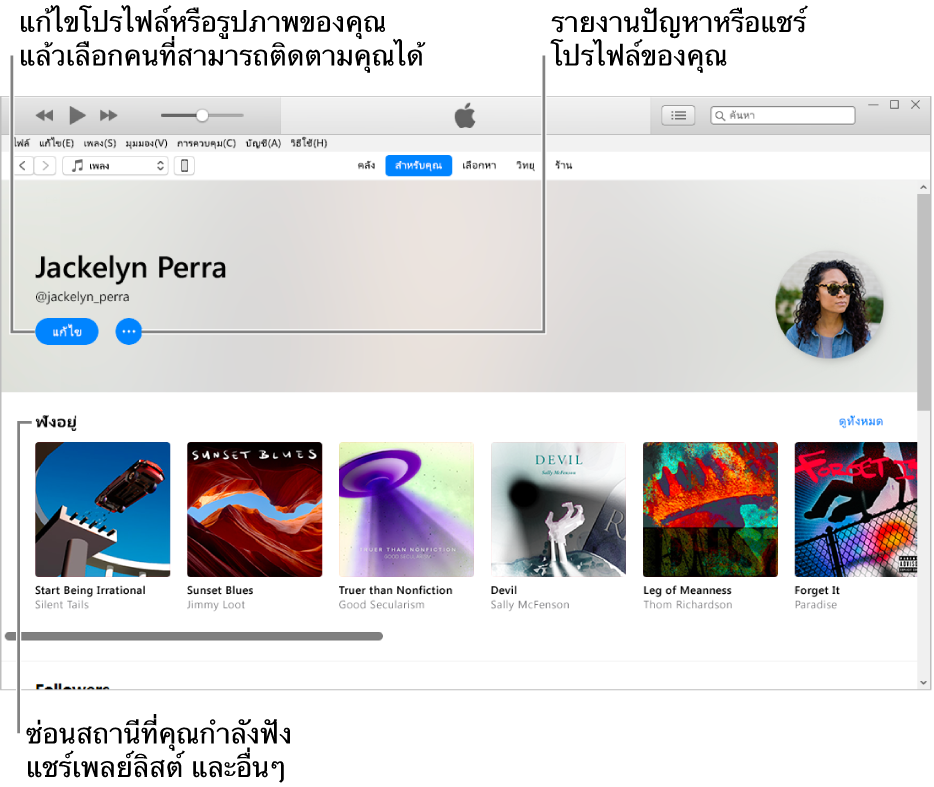Open the media type dropdown showing เพลง

pyautogui.click(x=115, y=165)
